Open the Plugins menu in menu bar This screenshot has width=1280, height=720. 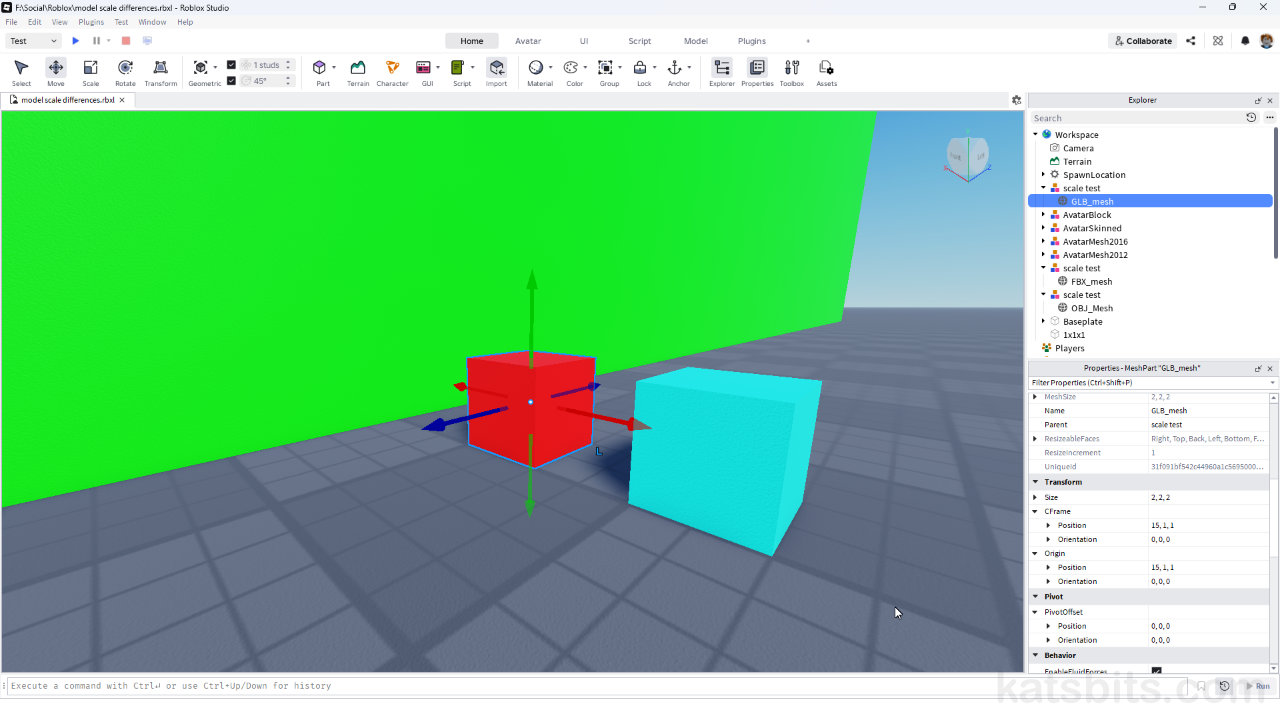point(91,22)
